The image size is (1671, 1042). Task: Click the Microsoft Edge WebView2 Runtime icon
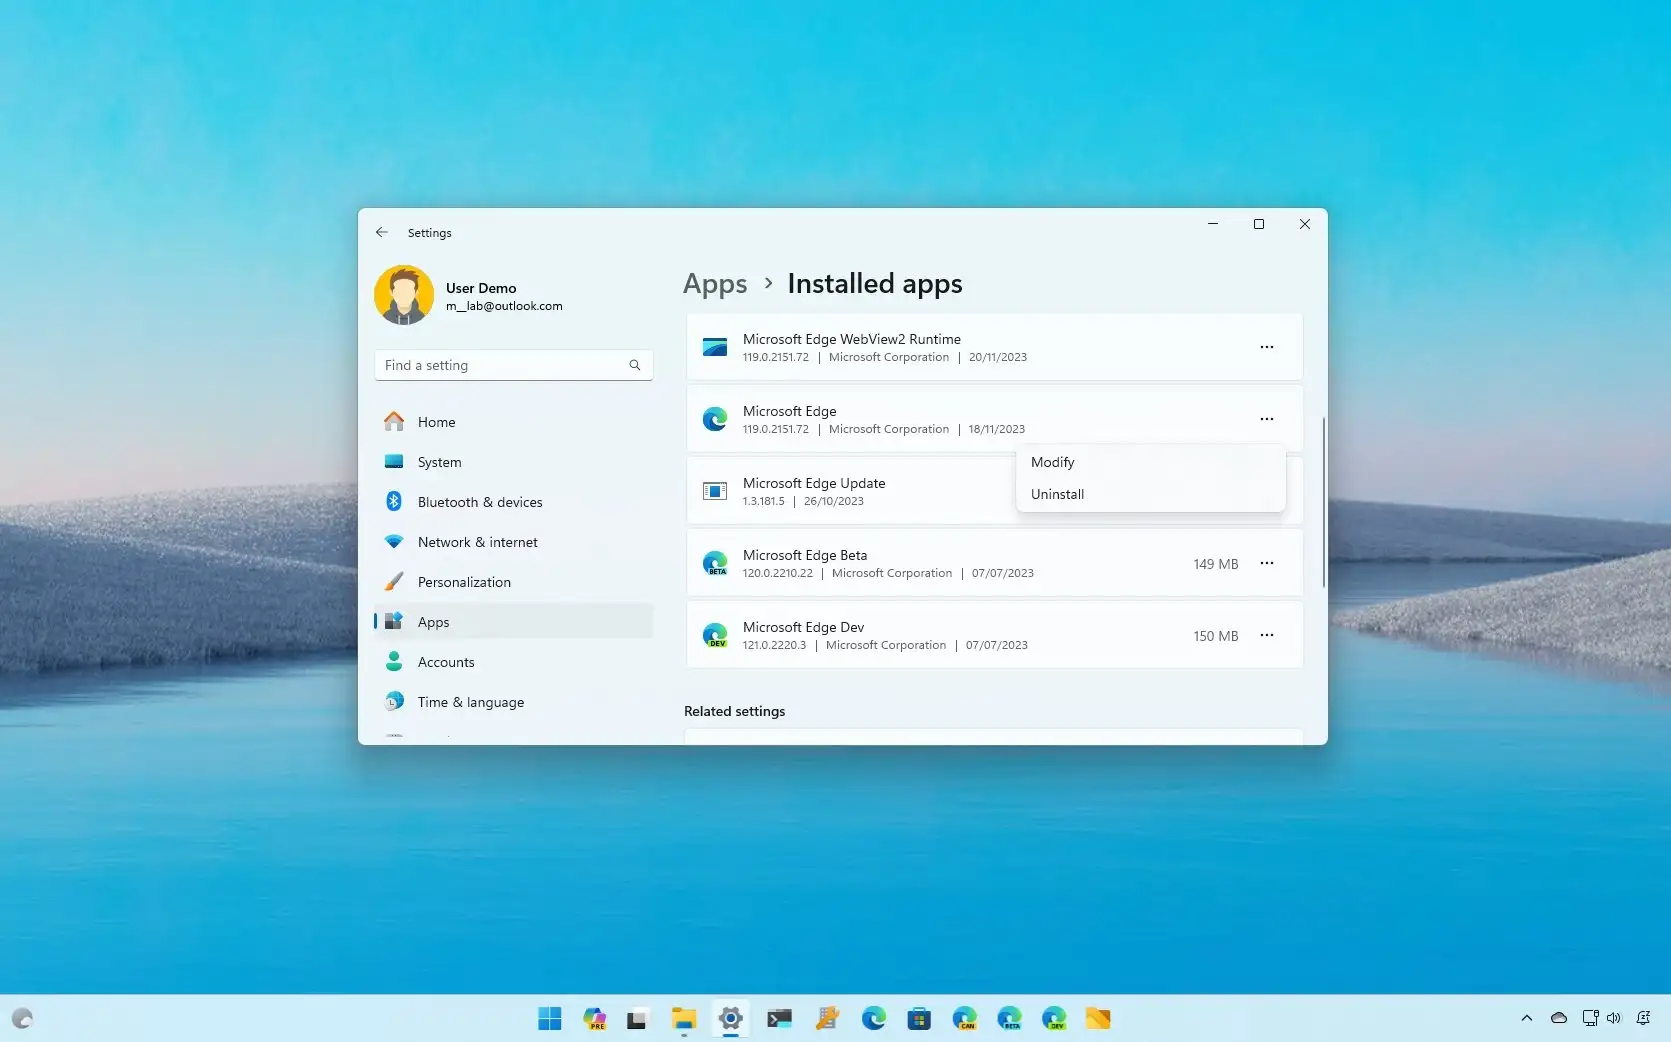pos(715,347)
